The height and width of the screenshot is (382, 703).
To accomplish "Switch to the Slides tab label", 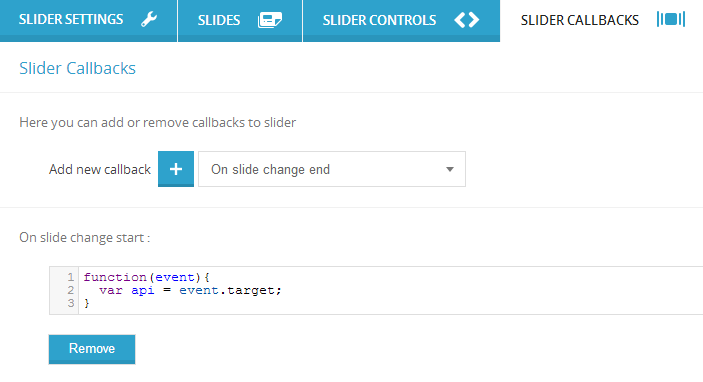I will point(219,20).
